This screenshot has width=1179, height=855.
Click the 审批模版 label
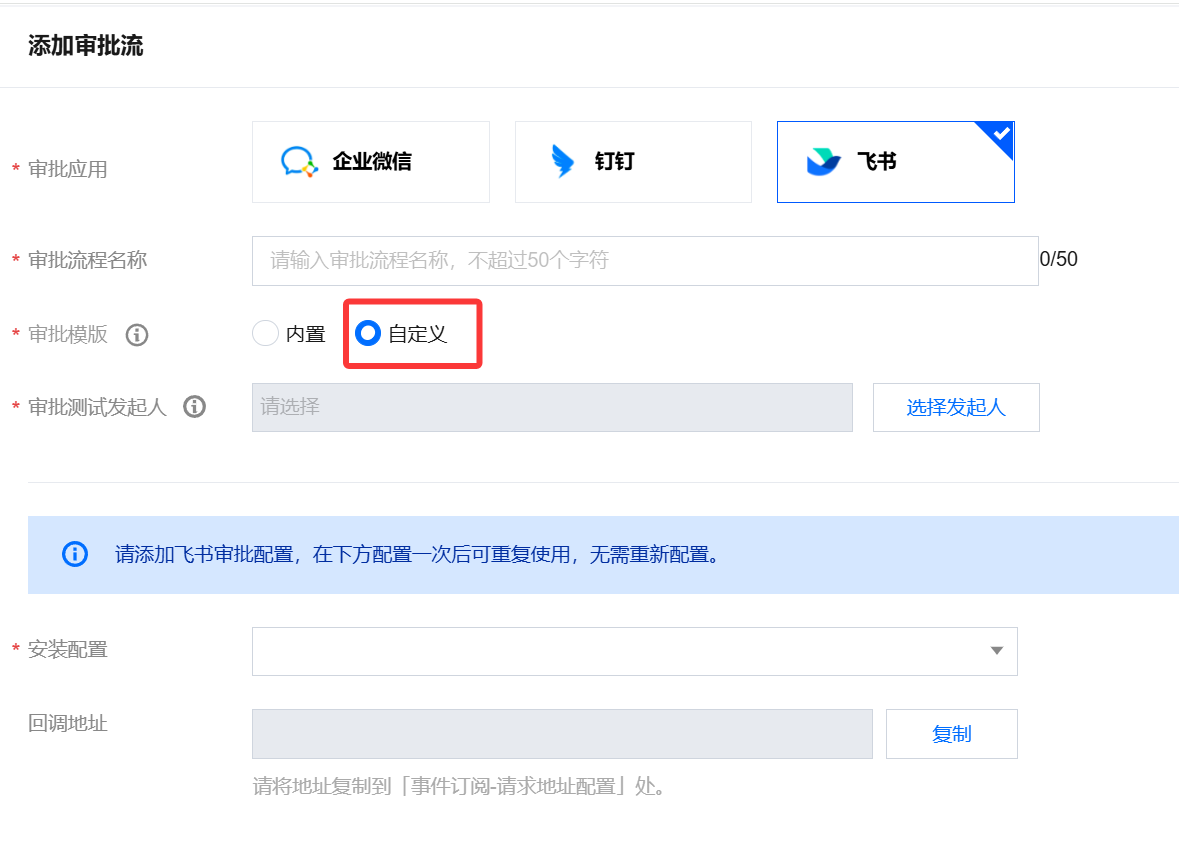[68, 335]
